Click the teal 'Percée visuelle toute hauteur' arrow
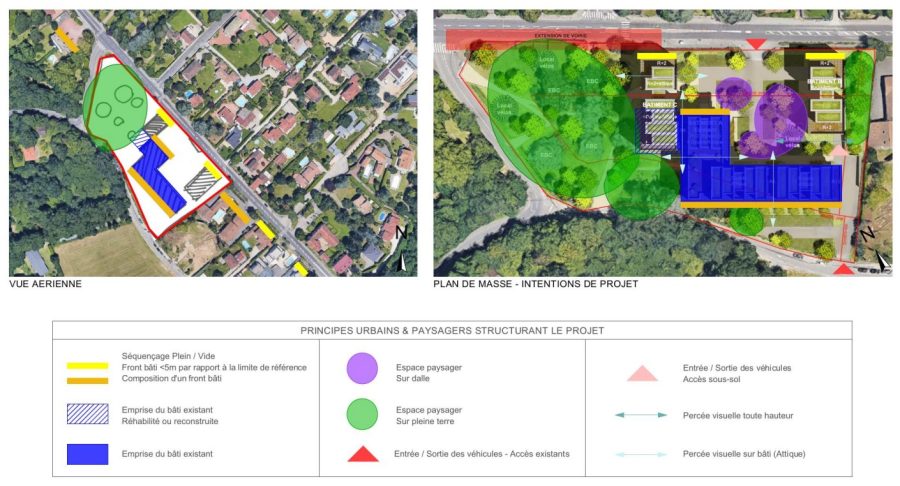Viewport: 900px width, 486px height. click(641, 415)
